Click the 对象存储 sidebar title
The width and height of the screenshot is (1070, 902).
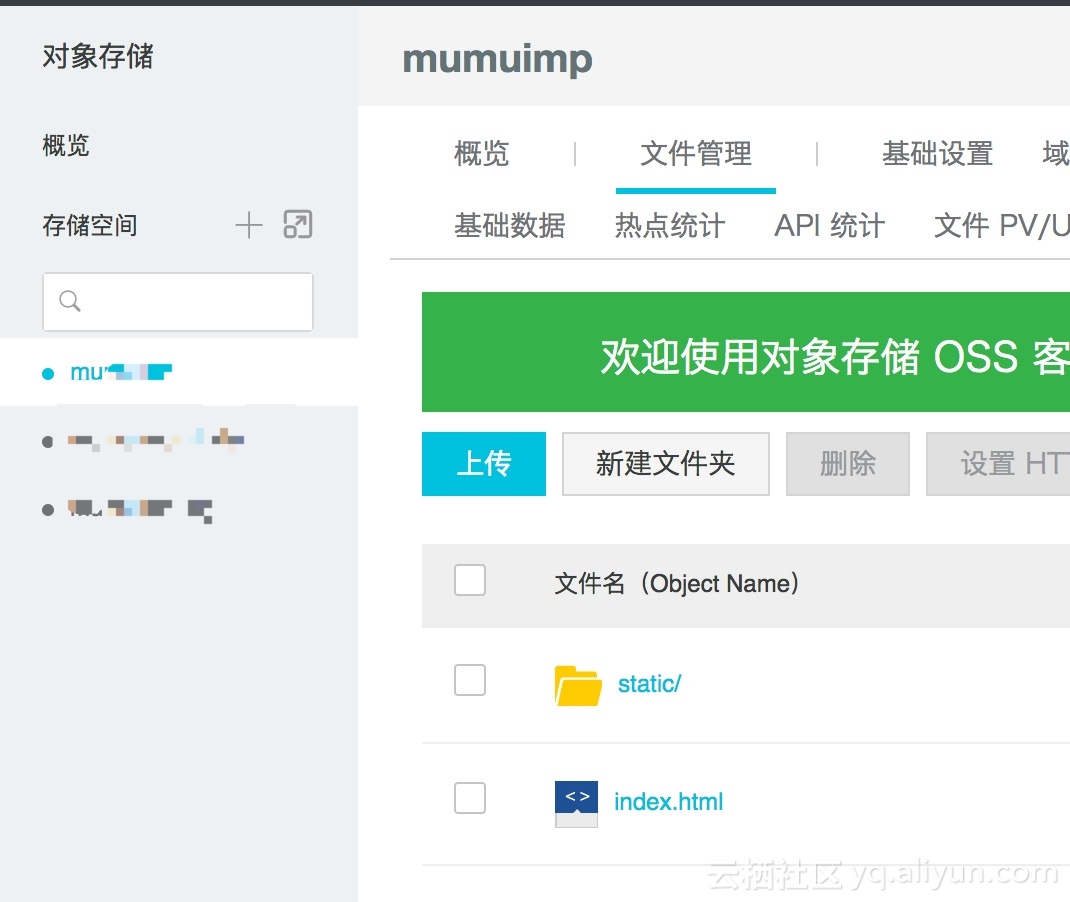98,56
